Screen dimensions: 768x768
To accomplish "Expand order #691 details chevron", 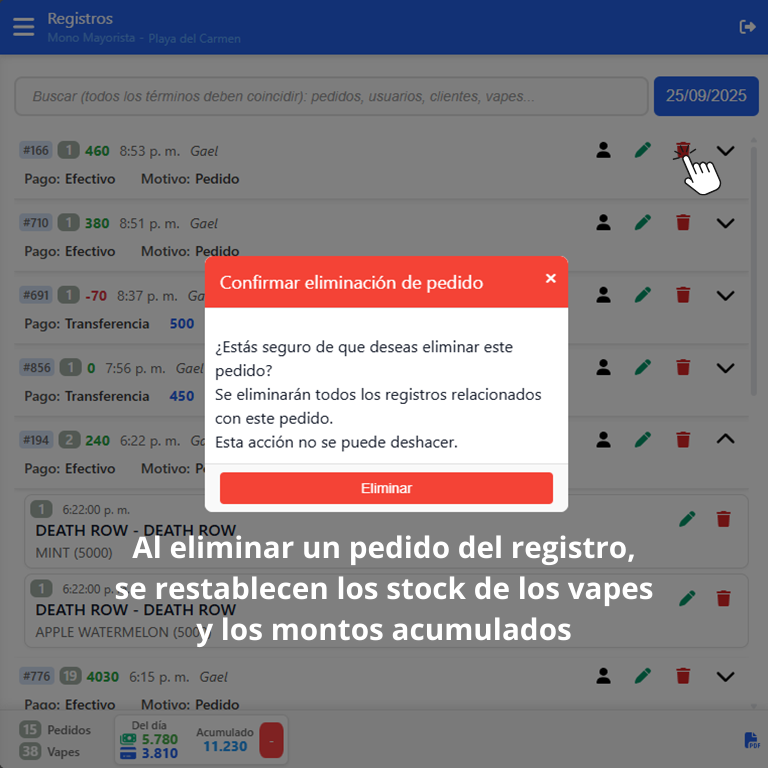I will tap(725, 295).
